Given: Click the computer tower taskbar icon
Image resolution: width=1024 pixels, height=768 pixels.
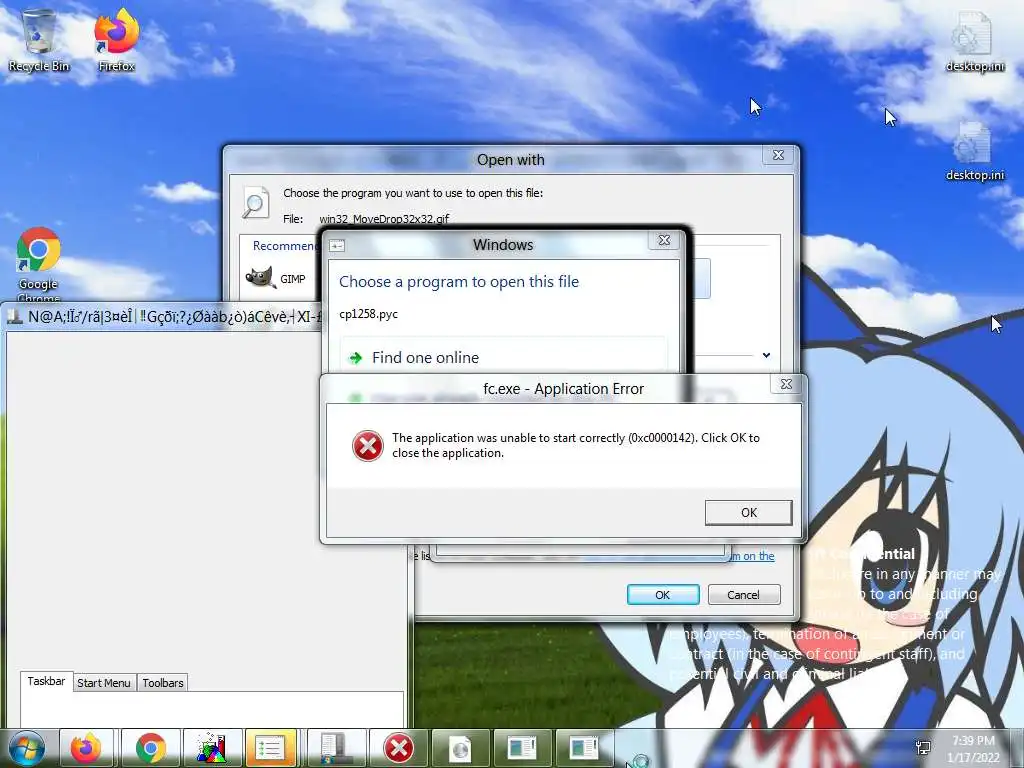Looking at the screenshot, I should coord(336,748).
